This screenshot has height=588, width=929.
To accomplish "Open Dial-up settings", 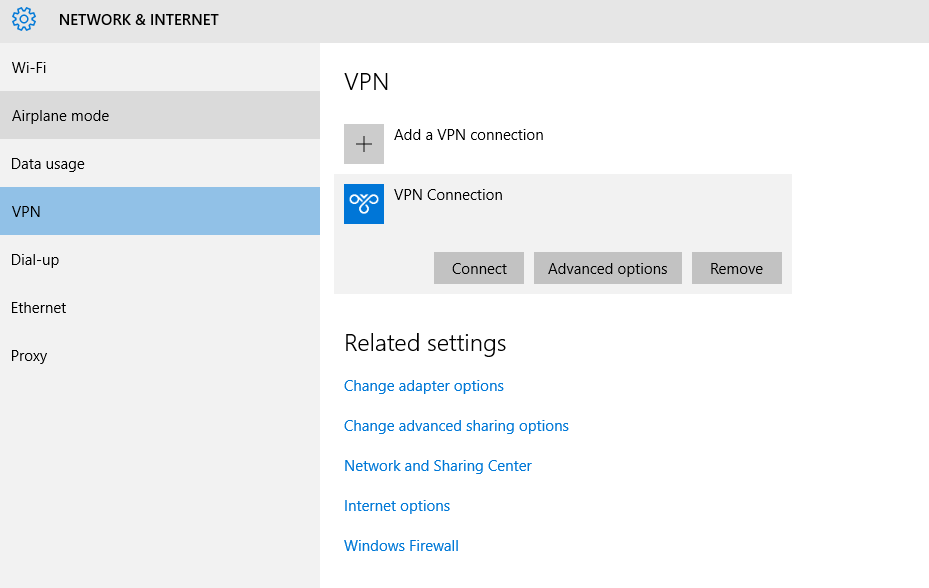I will [x=160, y=260].
